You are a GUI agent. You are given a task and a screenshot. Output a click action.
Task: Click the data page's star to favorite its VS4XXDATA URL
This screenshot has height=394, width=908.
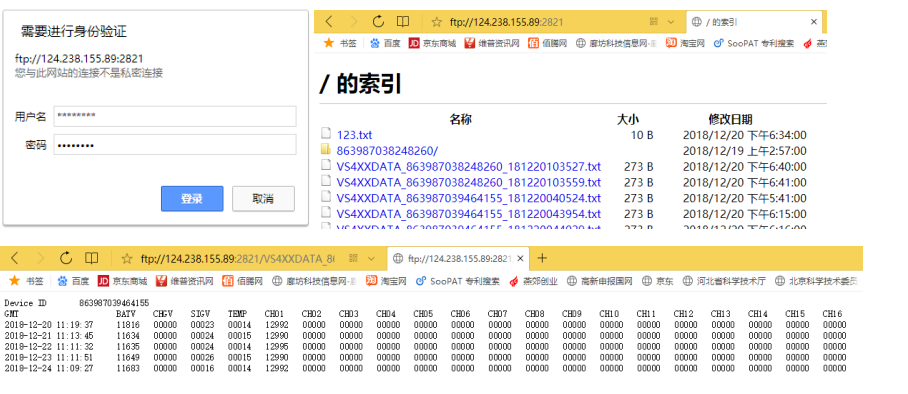(x=127, y=258)
